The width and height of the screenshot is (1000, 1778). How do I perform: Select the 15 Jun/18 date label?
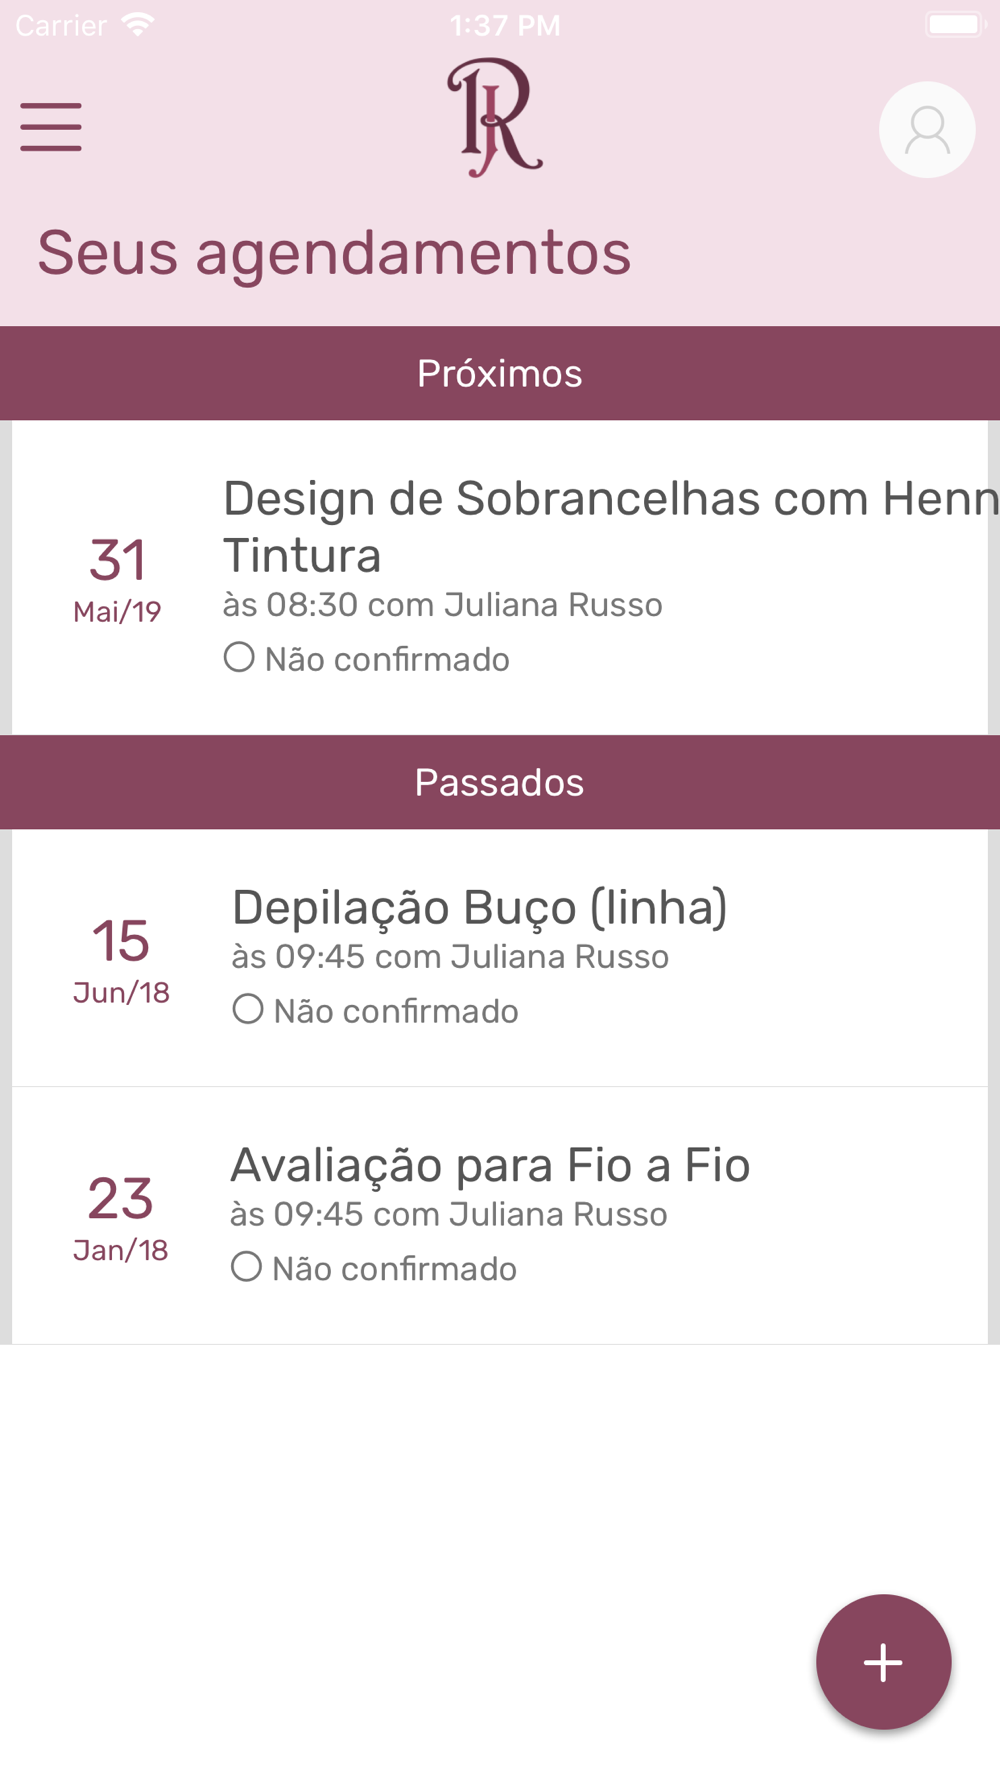click(x=121, y=960)
